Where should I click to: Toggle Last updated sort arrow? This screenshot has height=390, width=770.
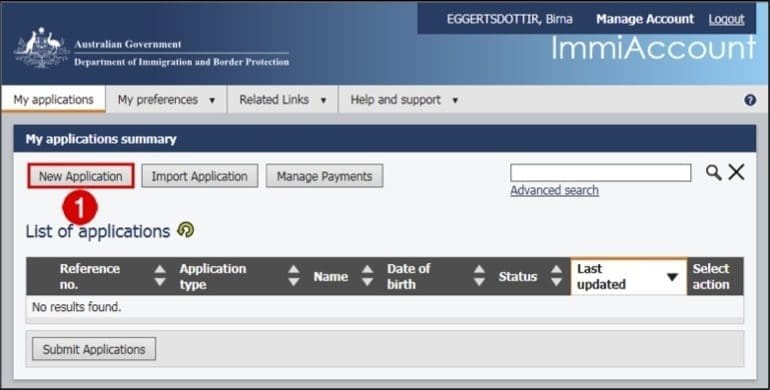pos(672,277)
